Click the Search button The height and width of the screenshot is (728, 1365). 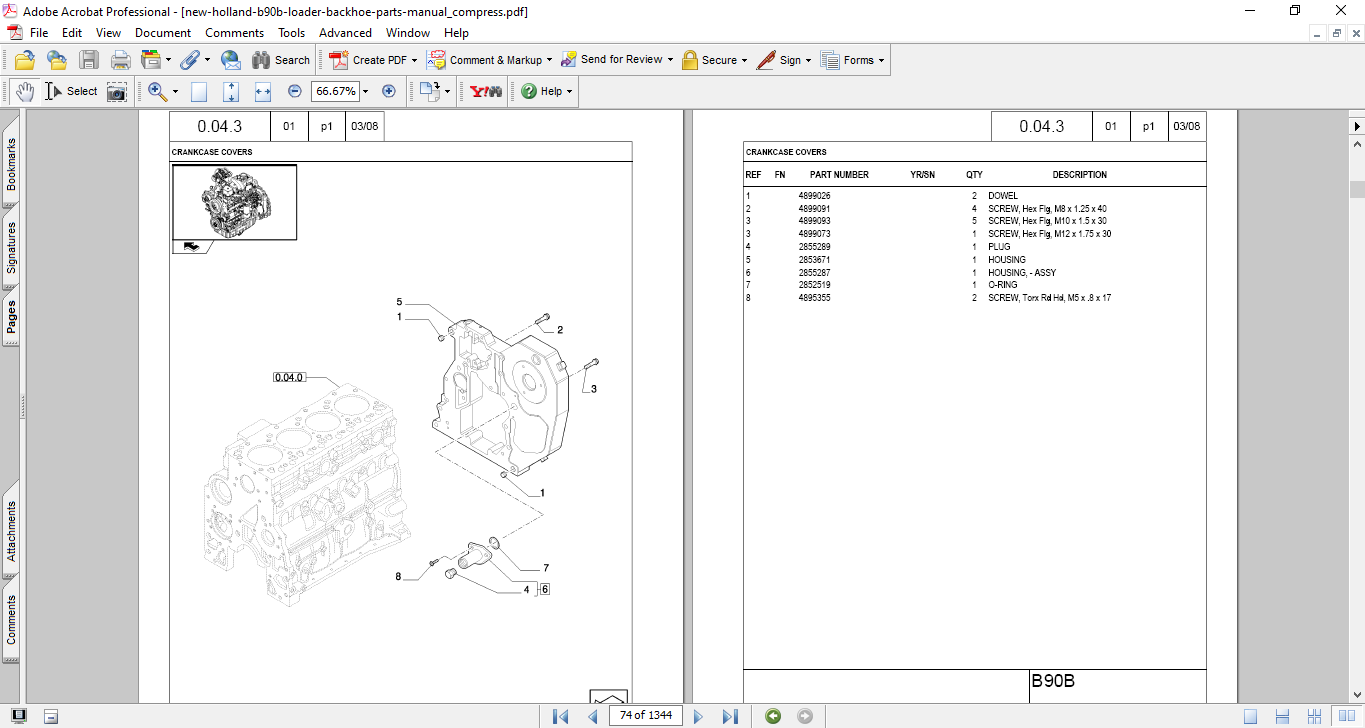click(x=281, y=60)
